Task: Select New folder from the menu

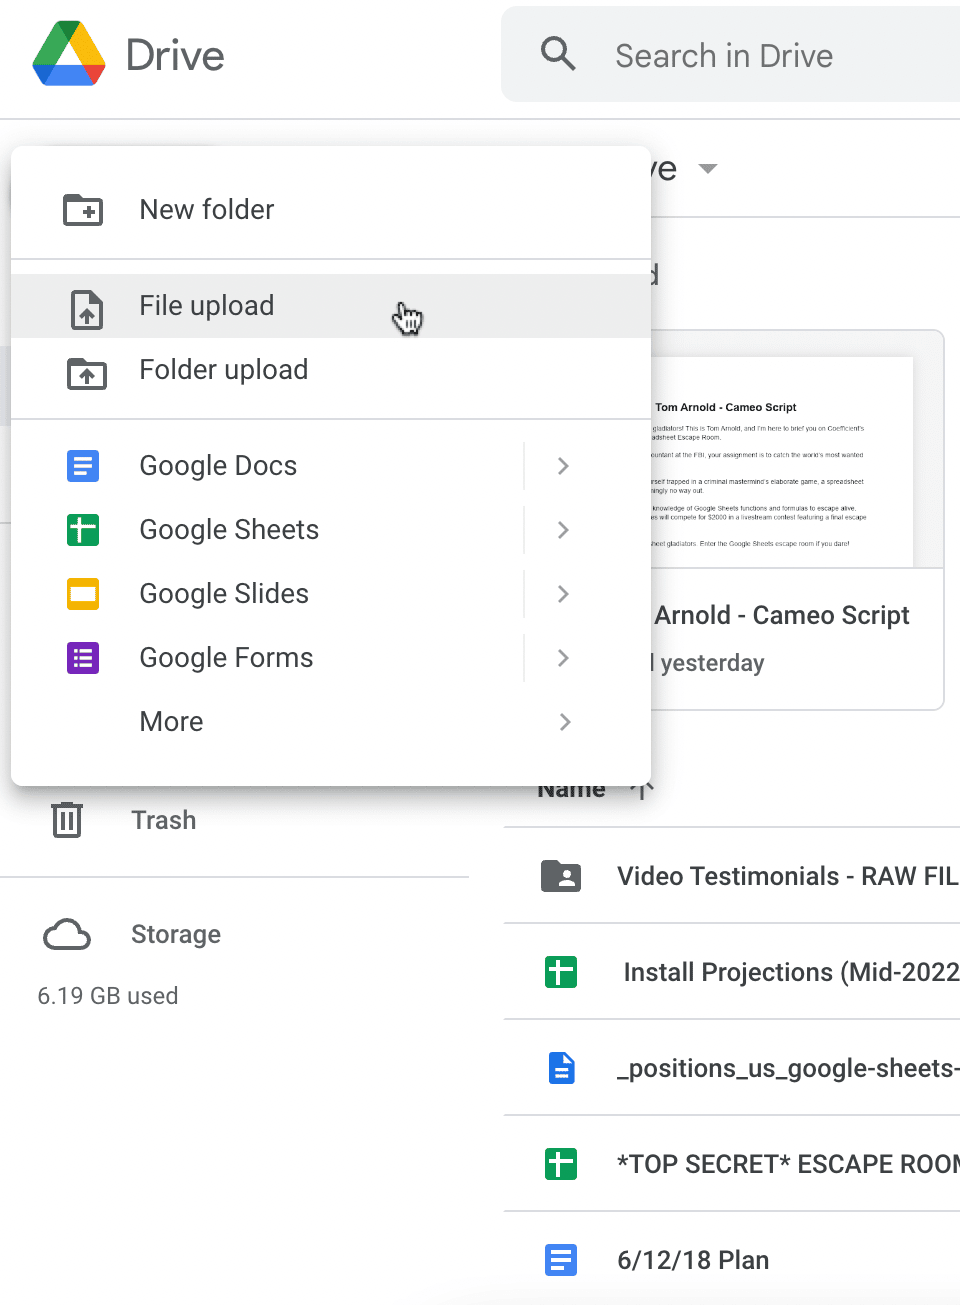Action: (x=206, y=210)
